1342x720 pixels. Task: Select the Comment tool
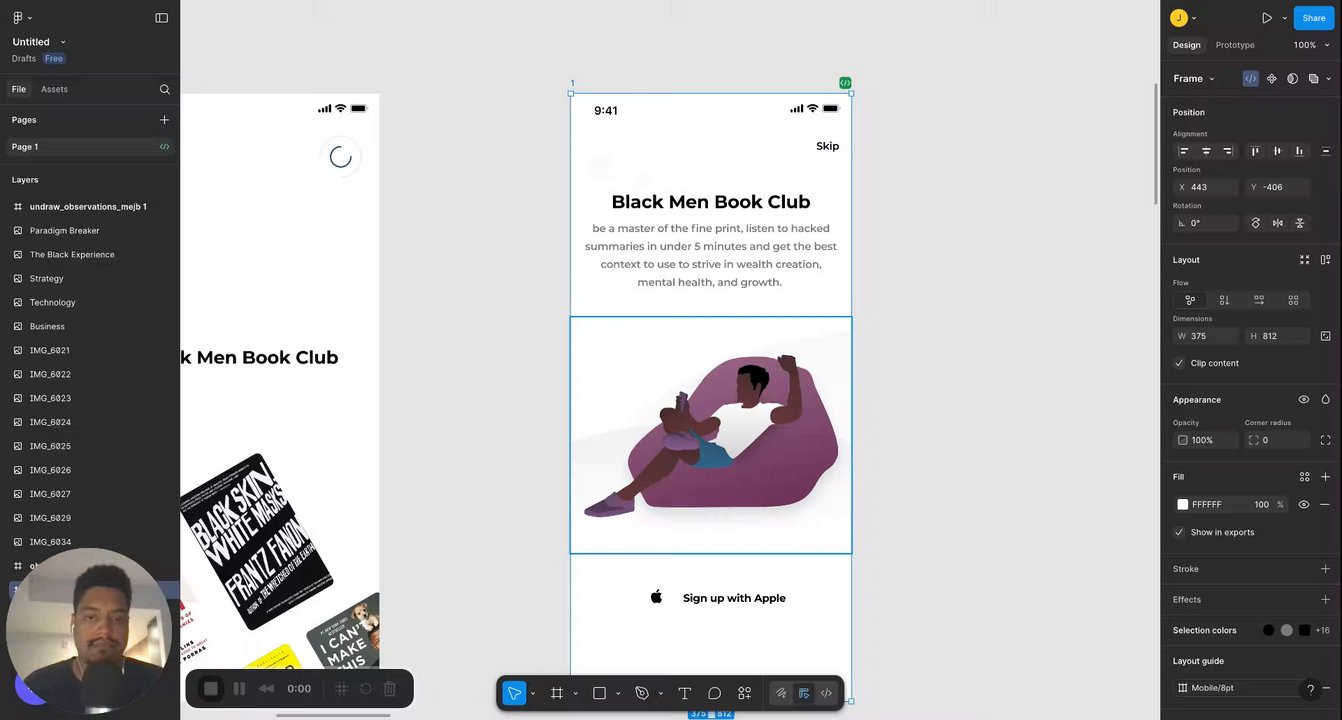[x=715, y=693]
